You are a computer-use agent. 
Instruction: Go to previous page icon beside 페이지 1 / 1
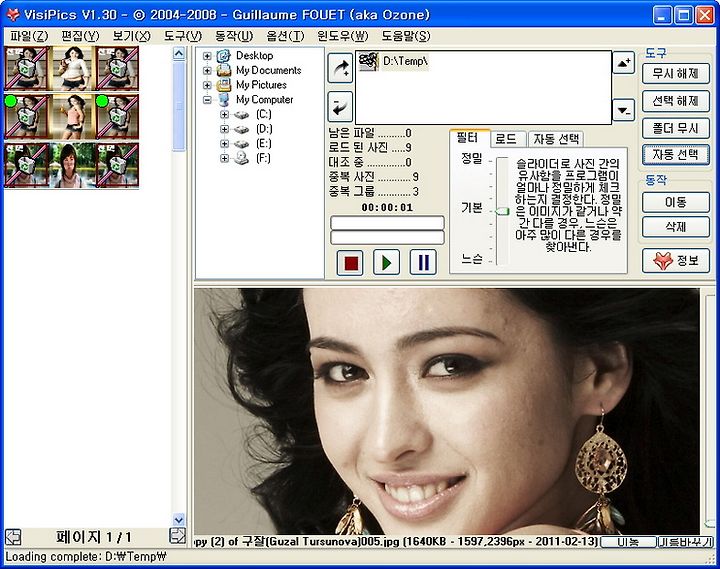click(x=13, y=536)
